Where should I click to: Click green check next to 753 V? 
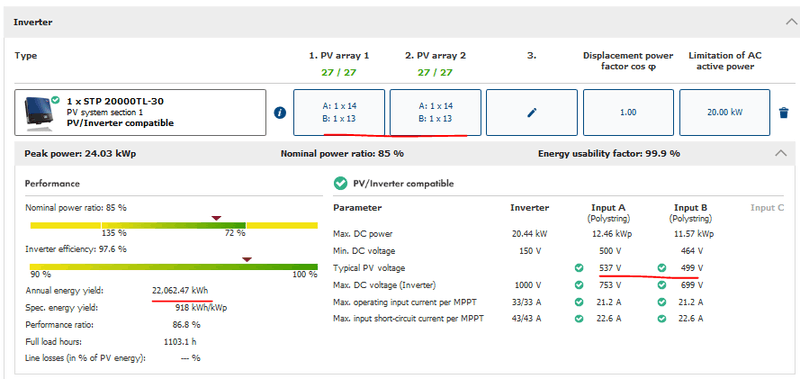tap(579, 285)
